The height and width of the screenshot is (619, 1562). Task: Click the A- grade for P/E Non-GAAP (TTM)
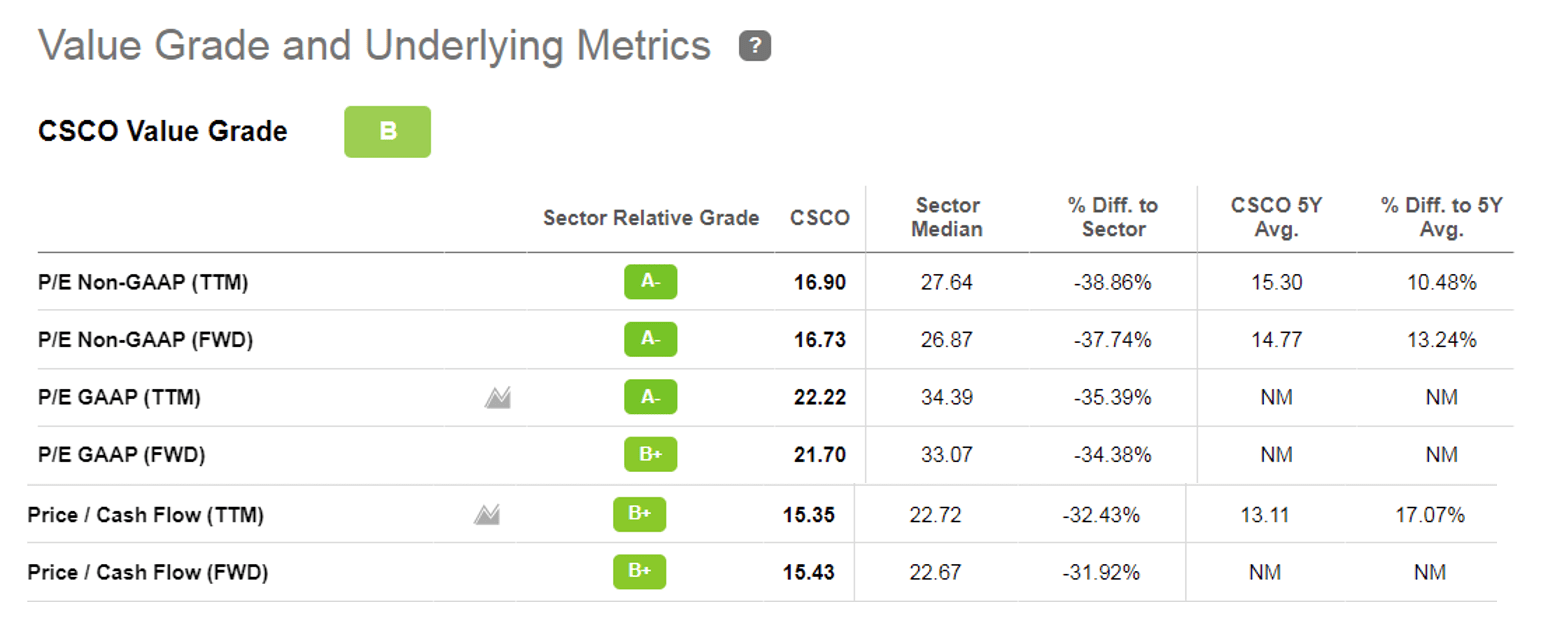tap(651, 282)
